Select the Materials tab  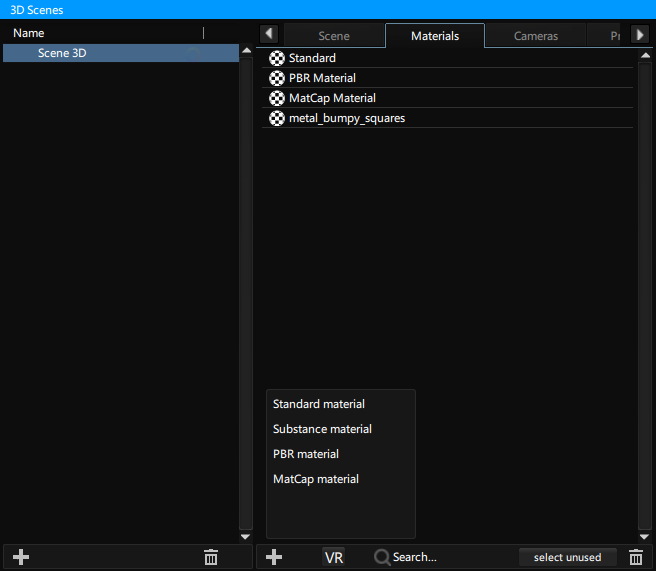coord(435,36)
